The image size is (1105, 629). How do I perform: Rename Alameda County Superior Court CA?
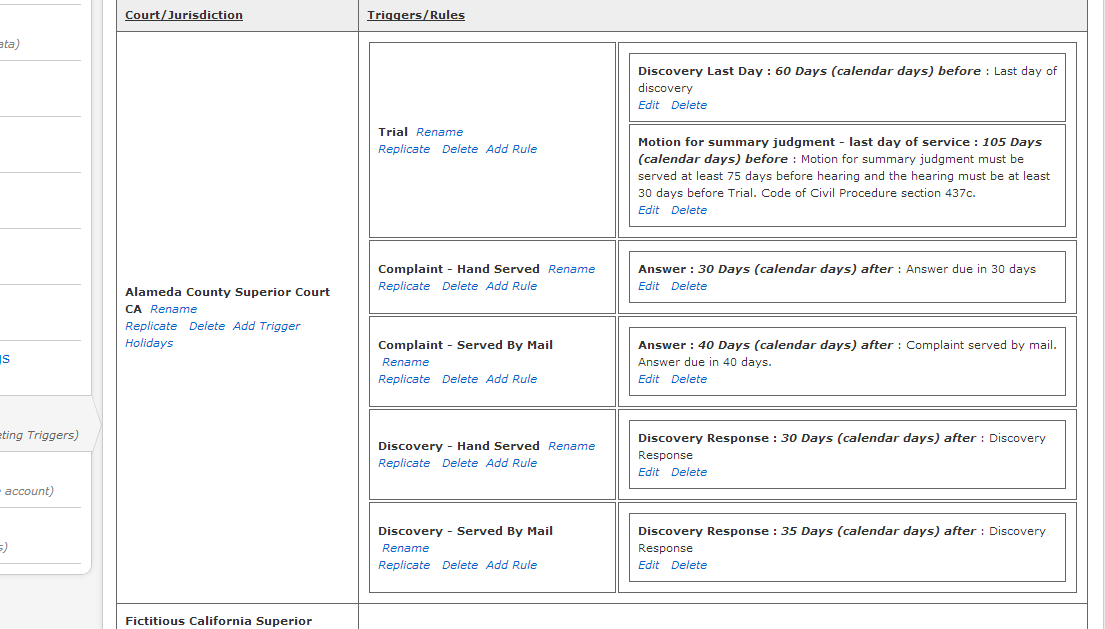[173, 309]
